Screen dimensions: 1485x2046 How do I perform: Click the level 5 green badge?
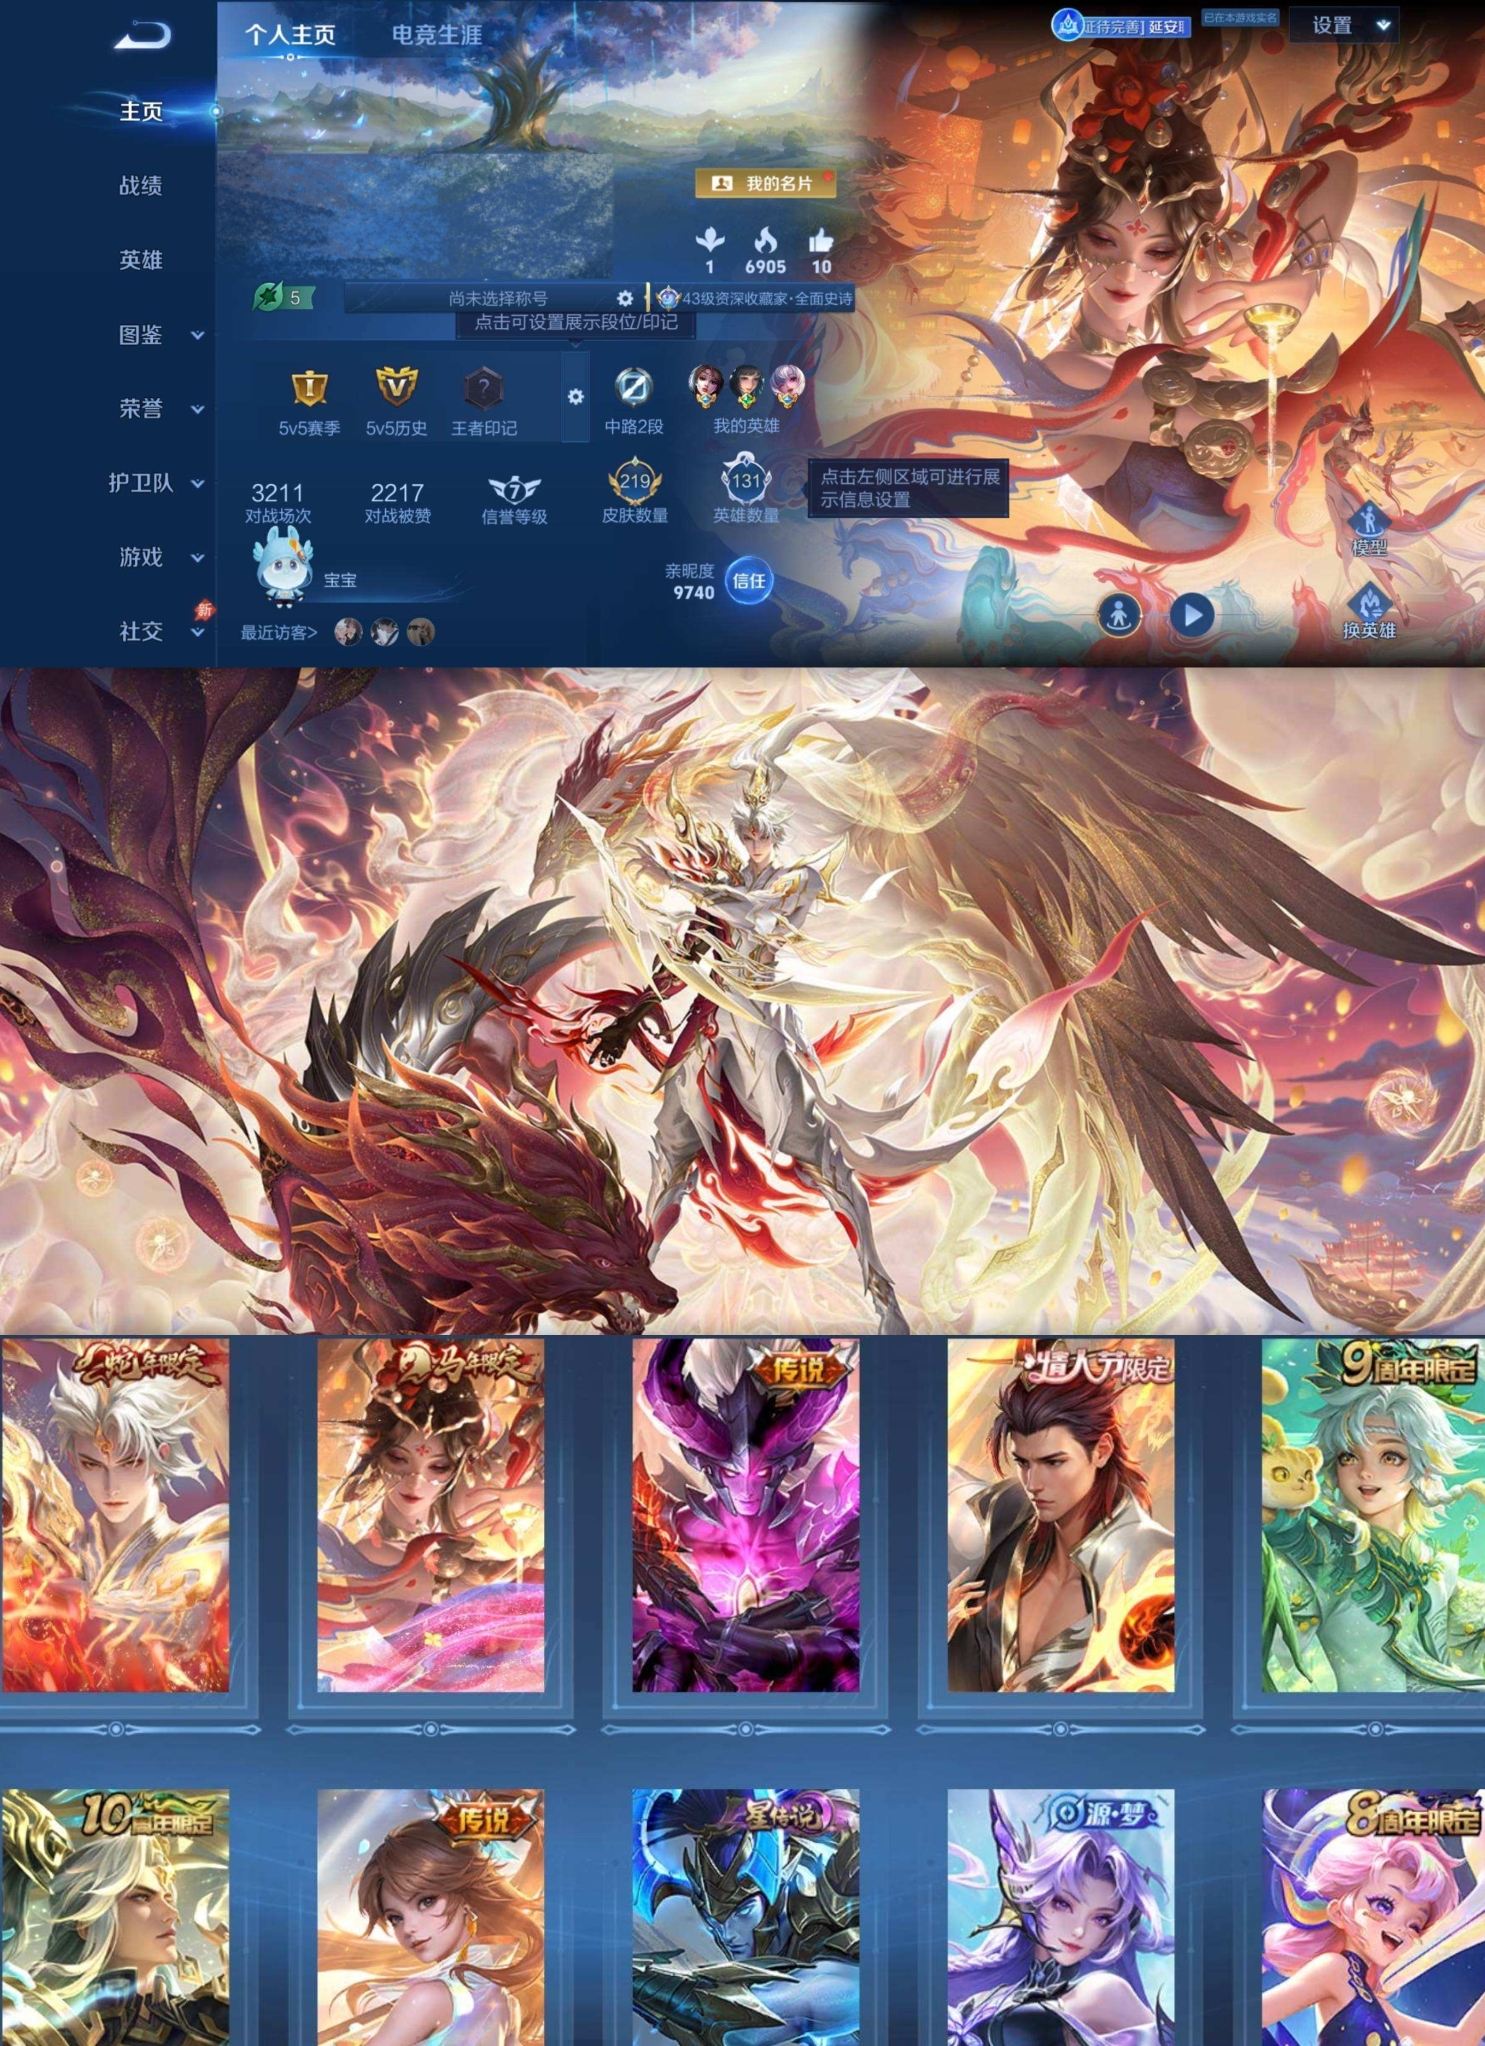point(283,297)
